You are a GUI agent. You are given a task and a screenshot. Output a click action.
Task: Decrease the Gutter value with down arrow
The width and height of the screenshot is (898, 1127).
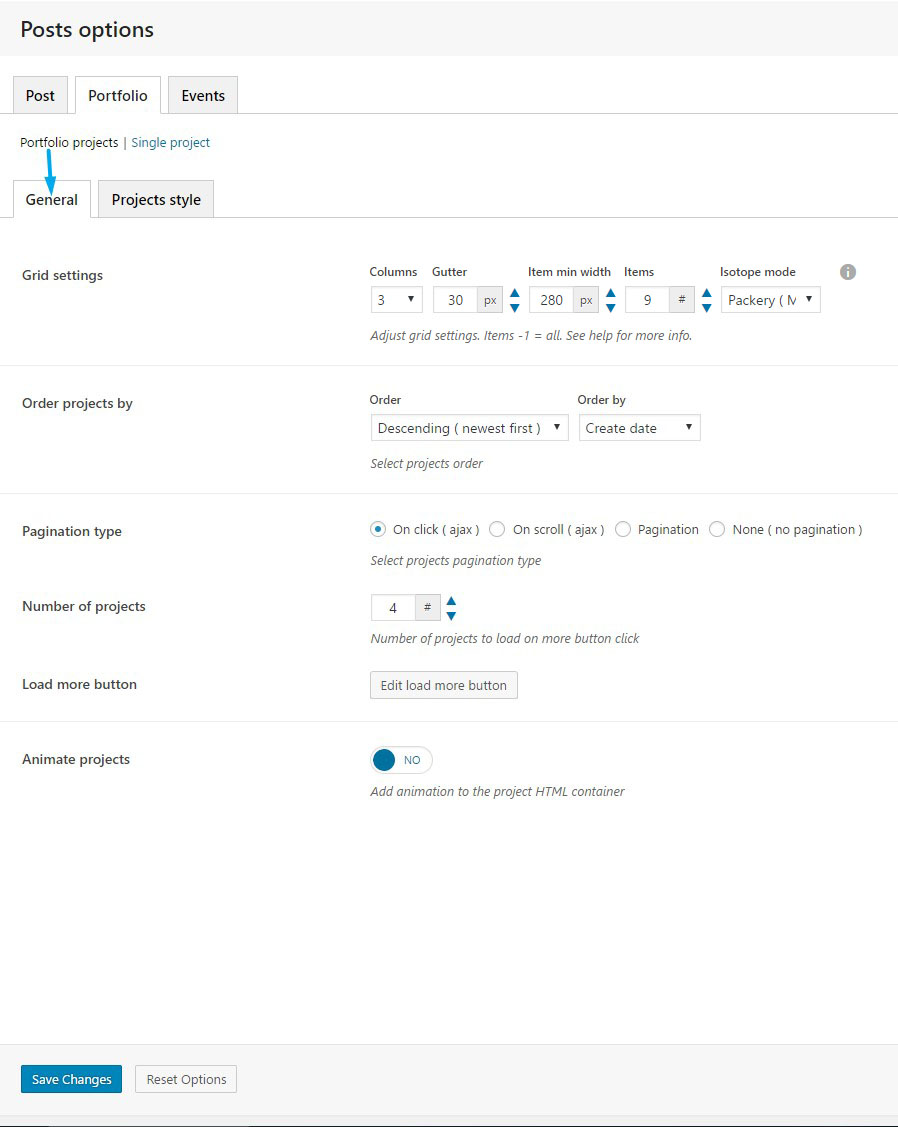(515, 308)
